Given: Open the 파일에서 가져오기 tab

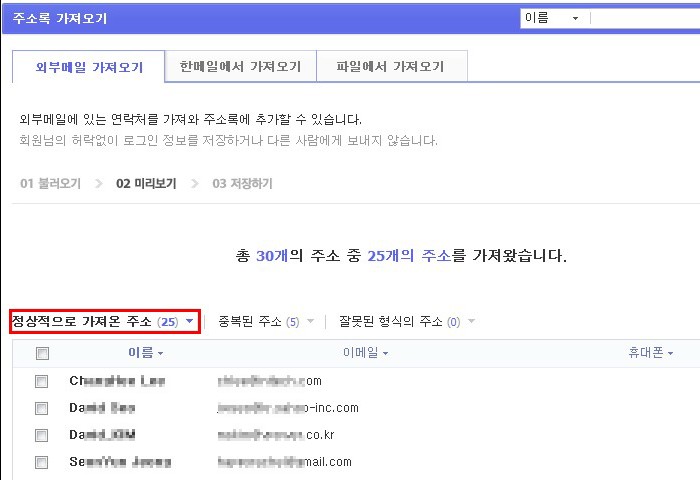Looking at the screenshot, I should point(390,67).
